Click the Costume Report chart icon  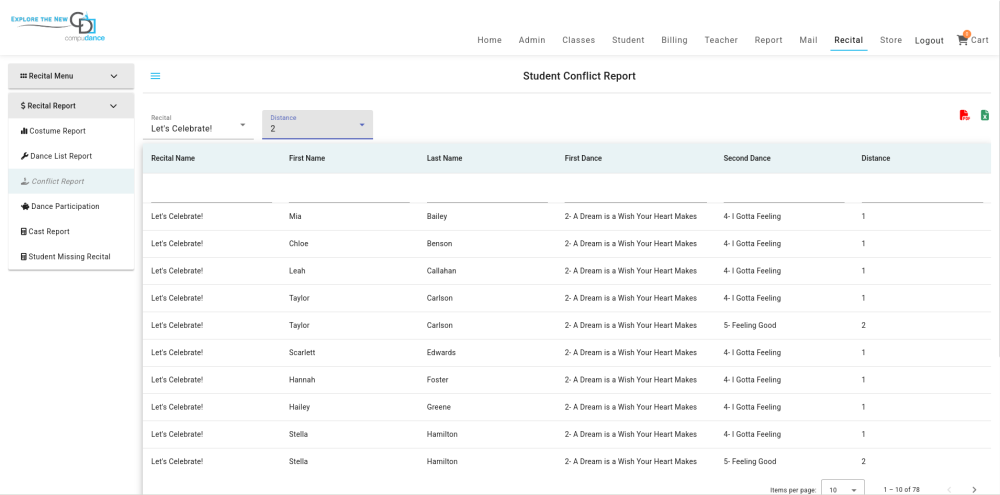click(24, 131)
